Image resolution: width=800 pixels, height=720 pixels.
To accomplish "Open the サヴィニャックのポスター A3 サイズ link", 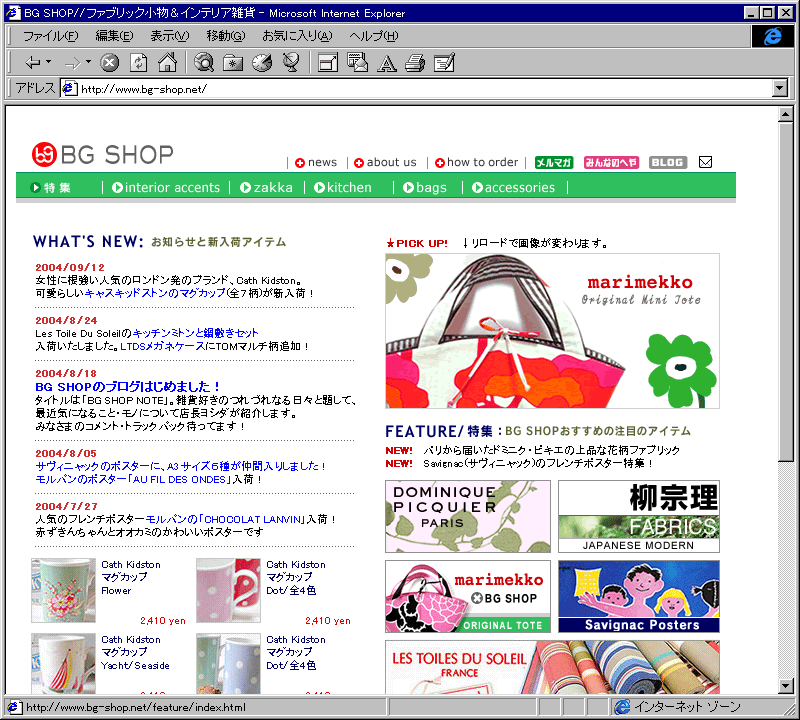I will pos(180,466).
